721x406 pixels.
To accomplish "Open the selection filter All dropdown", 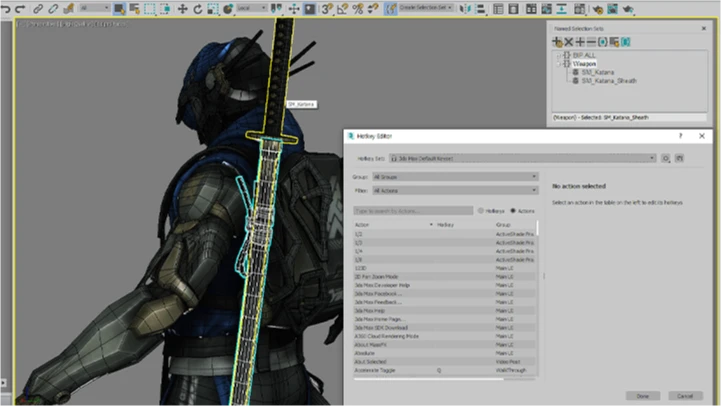I will 94,8.
